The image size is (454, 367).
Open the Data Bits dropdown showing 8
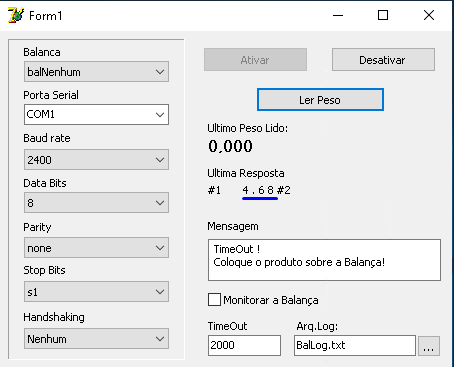[96, 203]
